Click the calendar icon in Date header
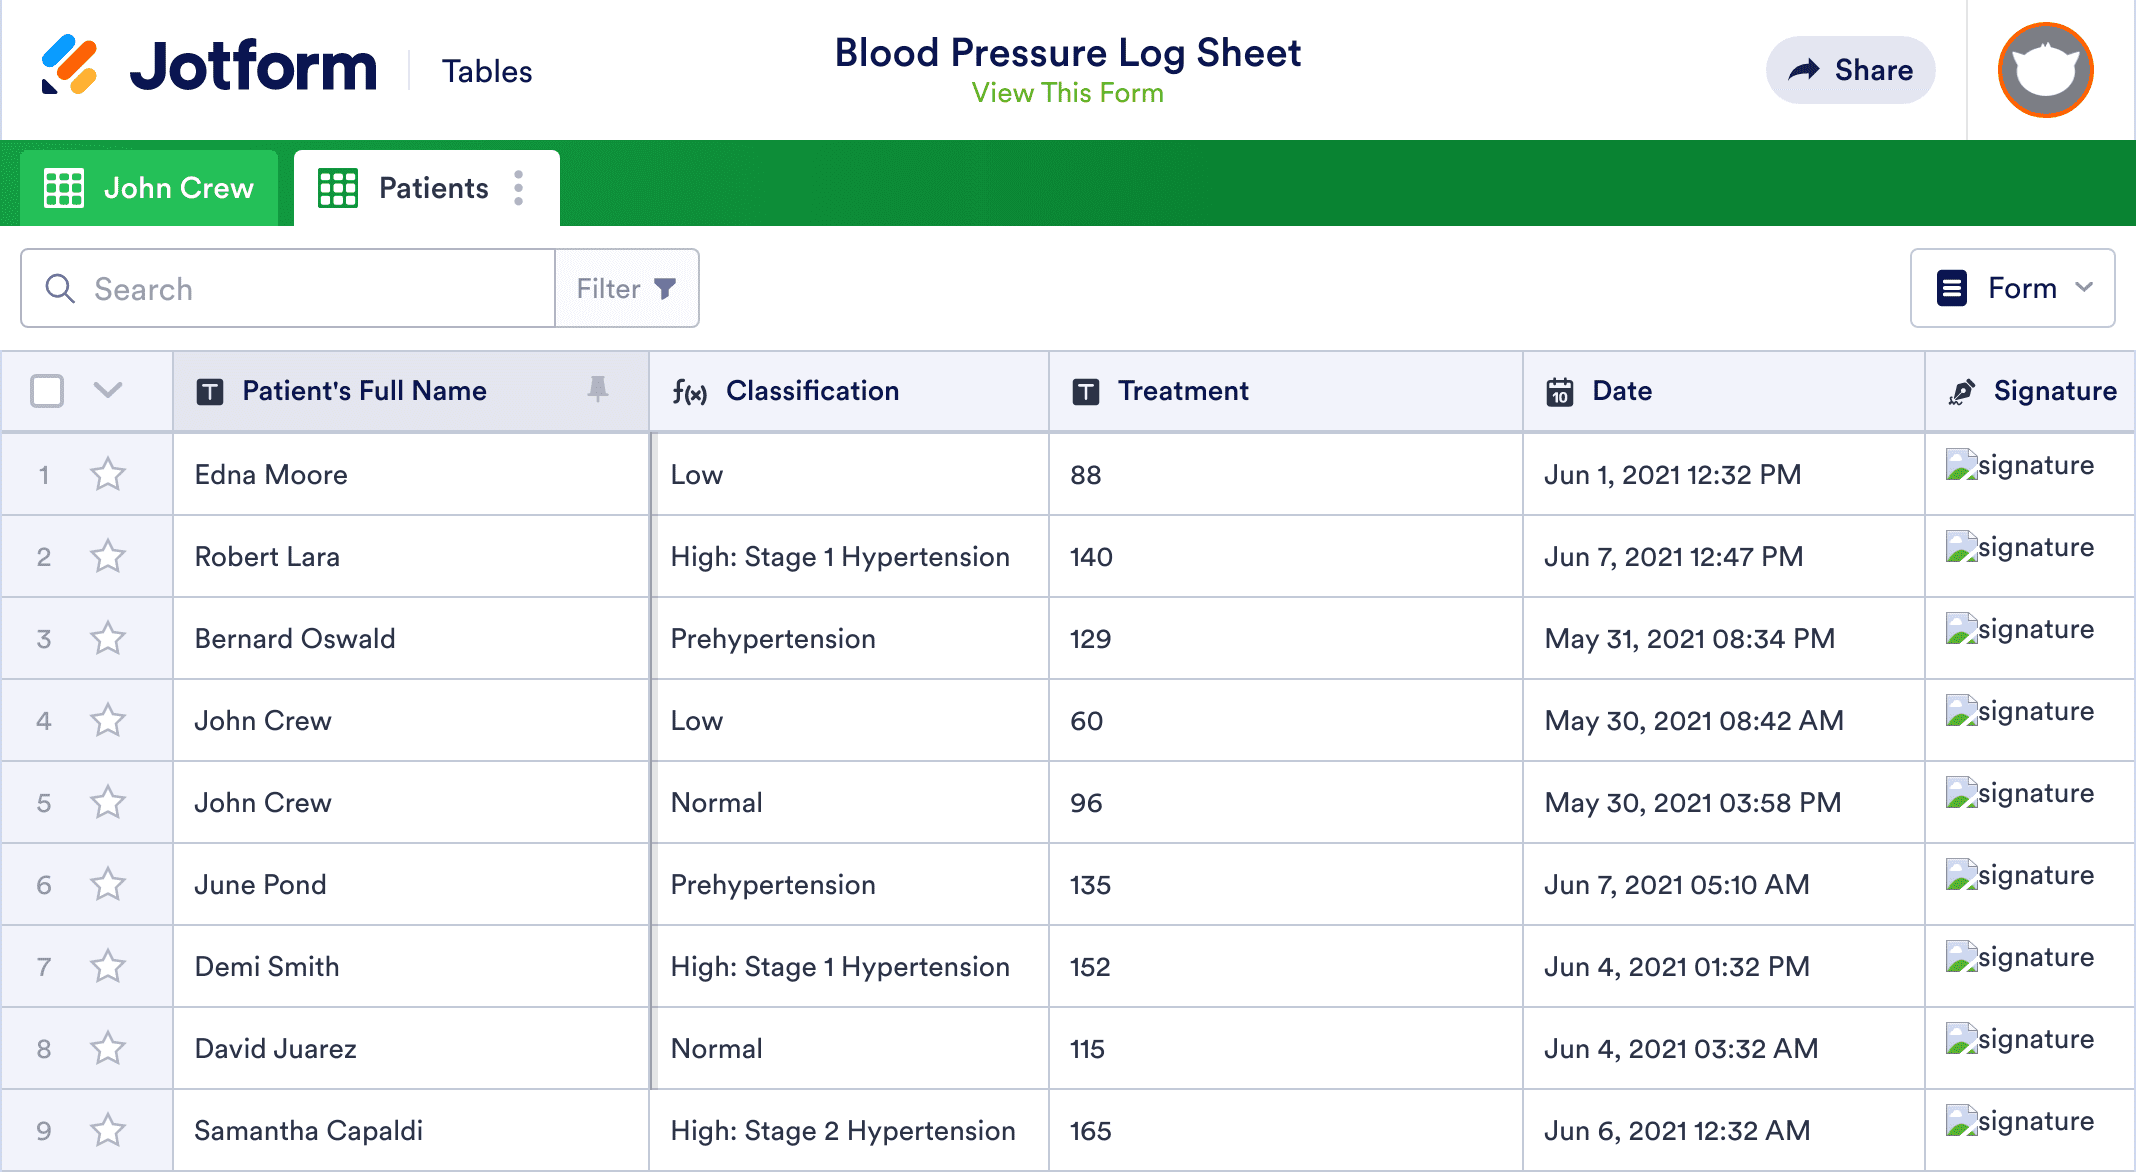This screenshot has height=1172, width=2136. pos(1560,392)
